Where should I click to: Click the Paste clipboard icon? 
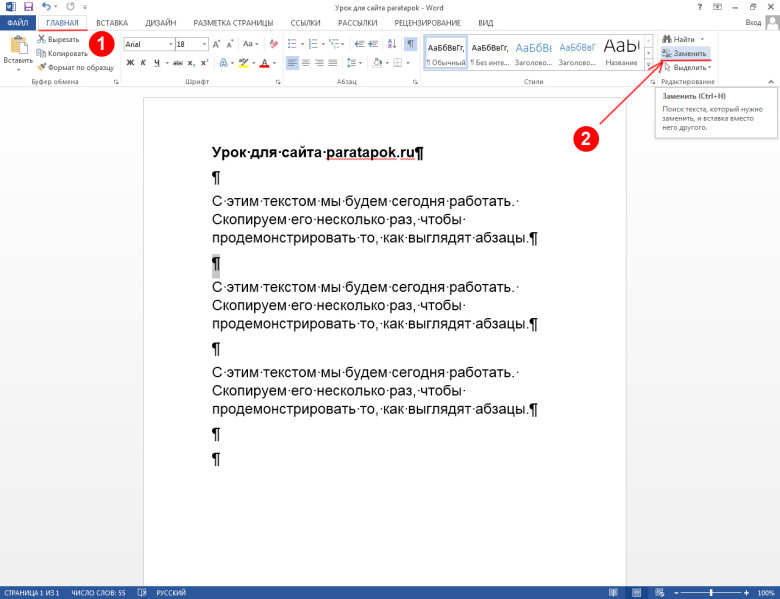[x=18, y=45]
